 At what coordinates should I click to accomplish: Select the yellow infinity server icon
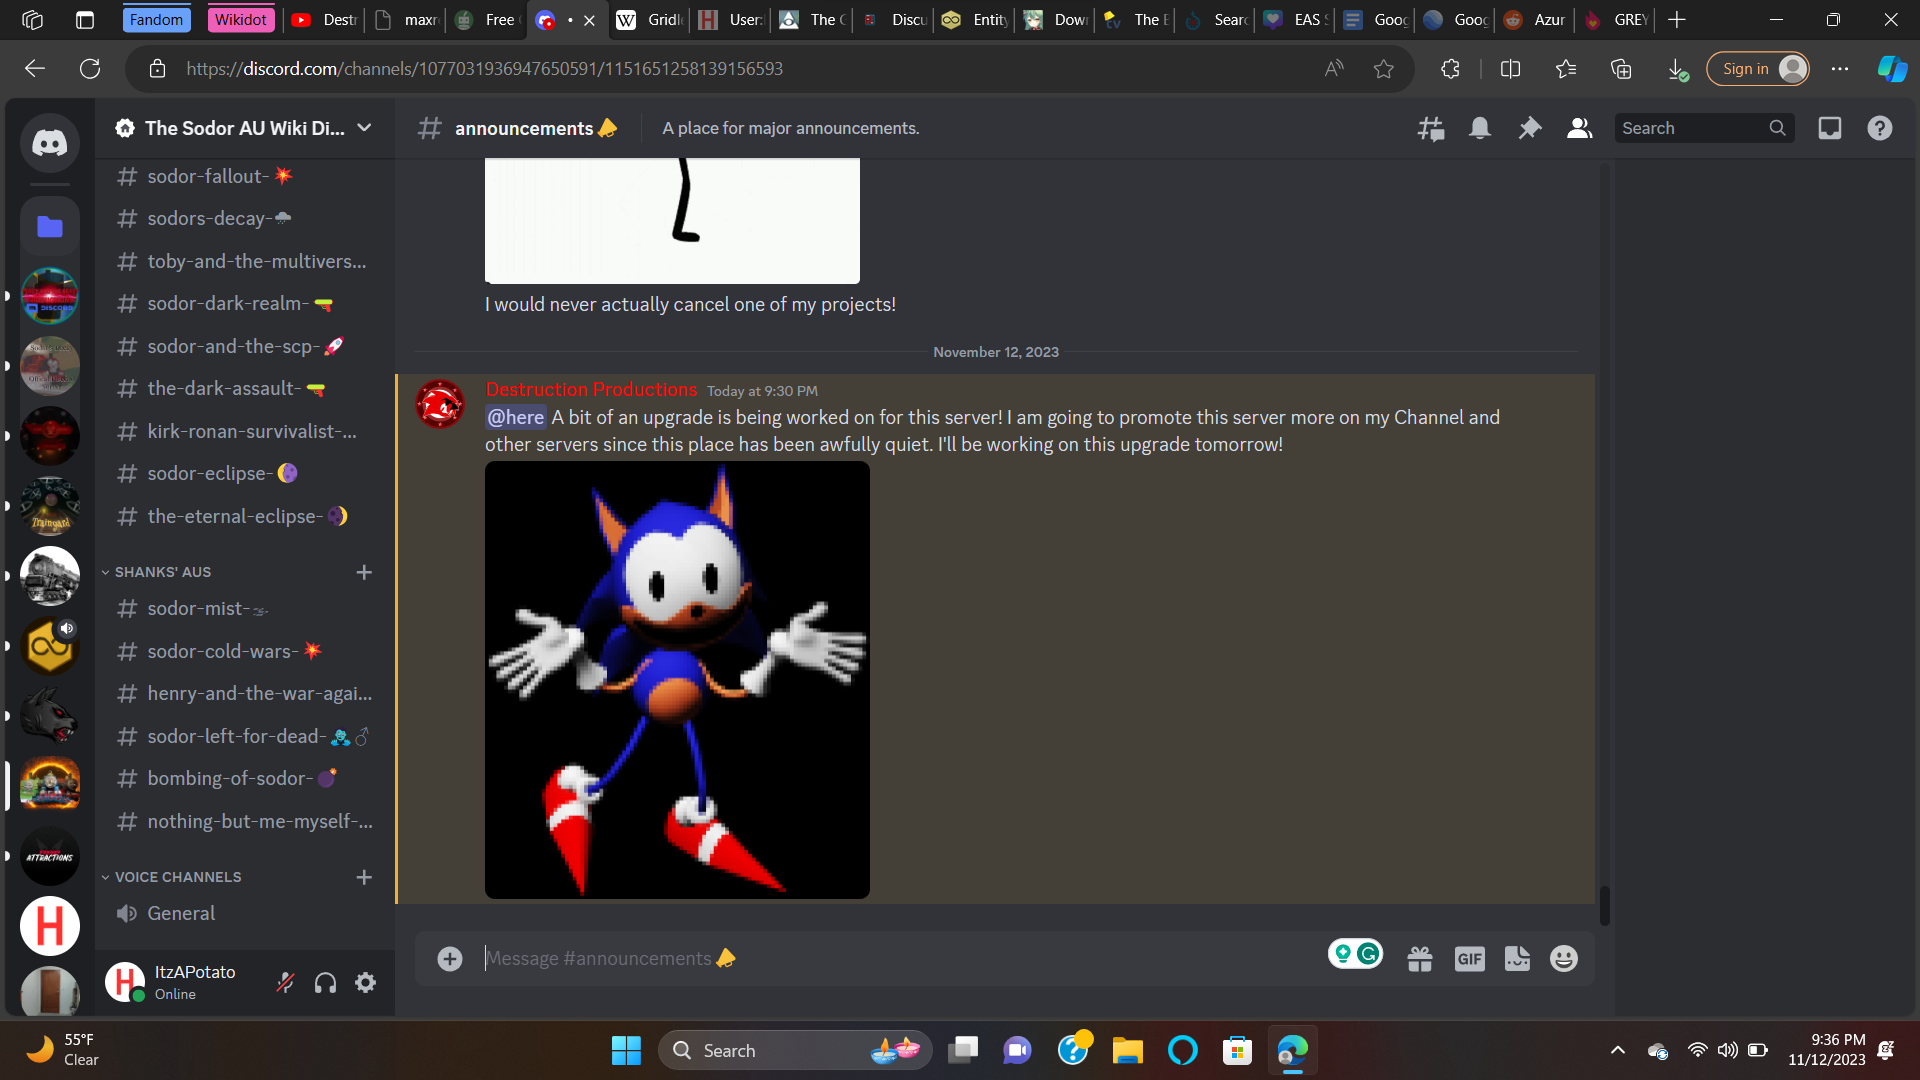50,646
